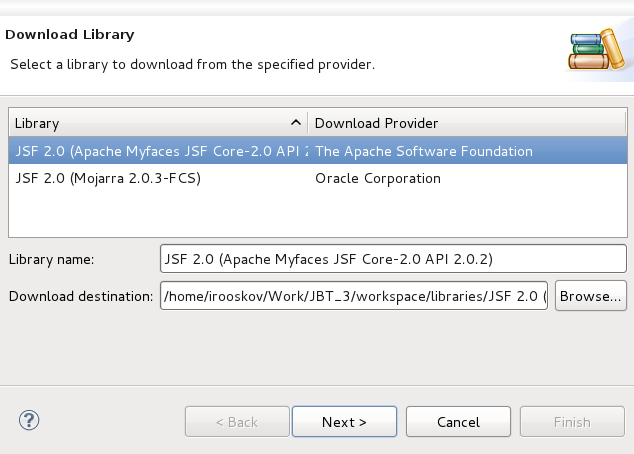Screen dimensions: 634x454
Task: Click The Apache Software Foundation provider cell
Action: 424,151
